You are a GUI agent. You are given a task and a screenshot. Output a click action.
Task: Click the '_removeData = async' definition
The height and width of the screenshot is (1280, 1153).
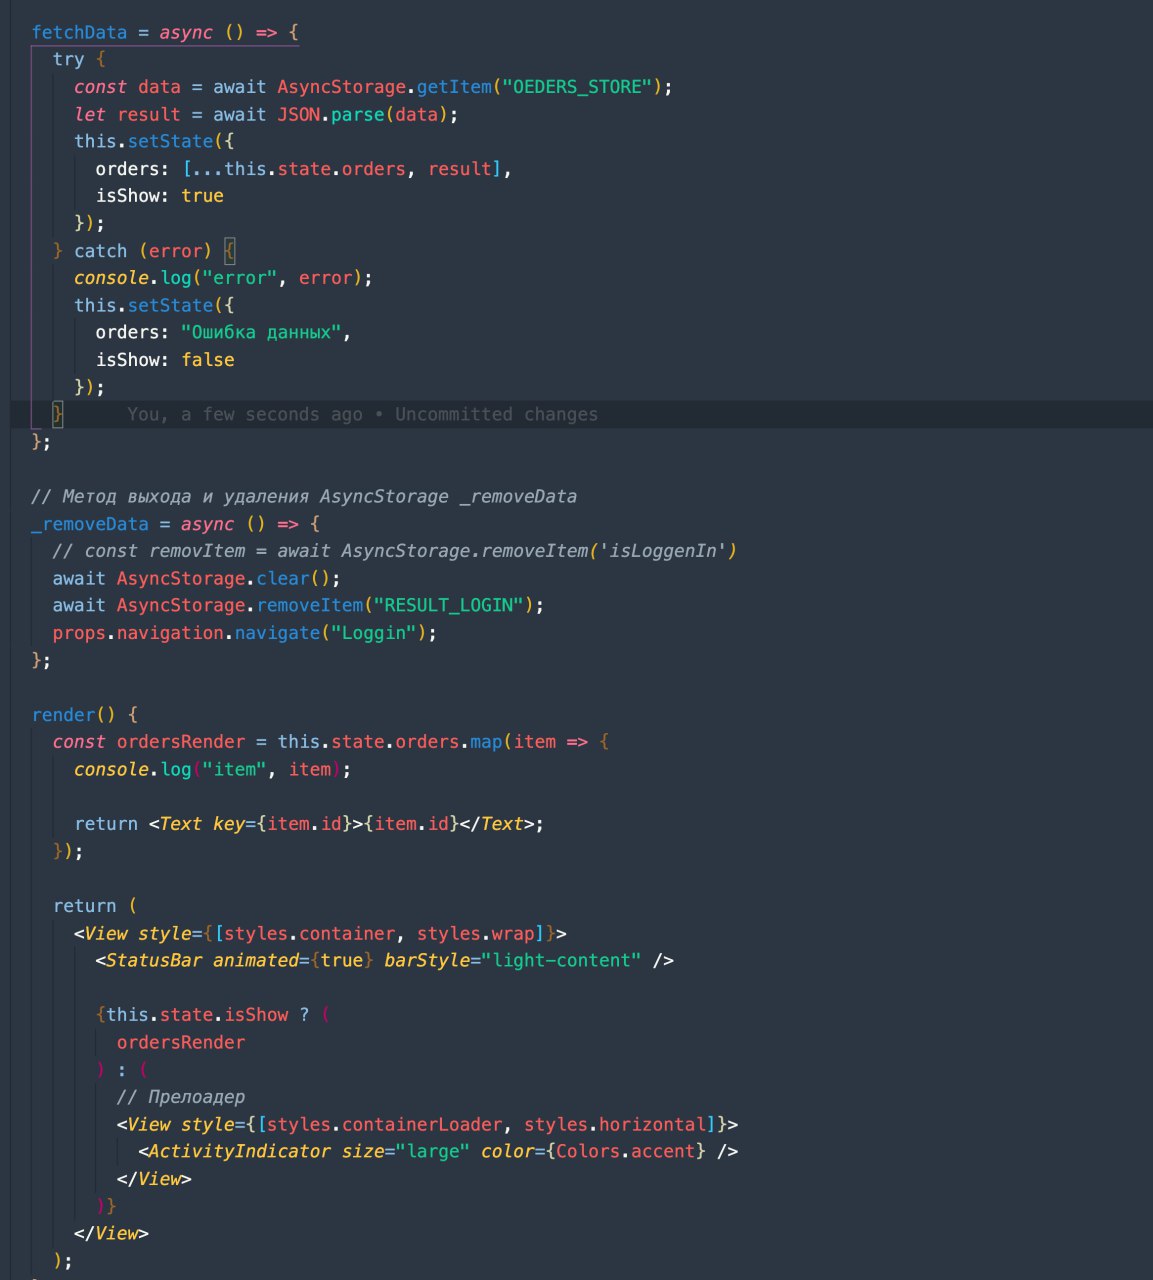(133, 524)
